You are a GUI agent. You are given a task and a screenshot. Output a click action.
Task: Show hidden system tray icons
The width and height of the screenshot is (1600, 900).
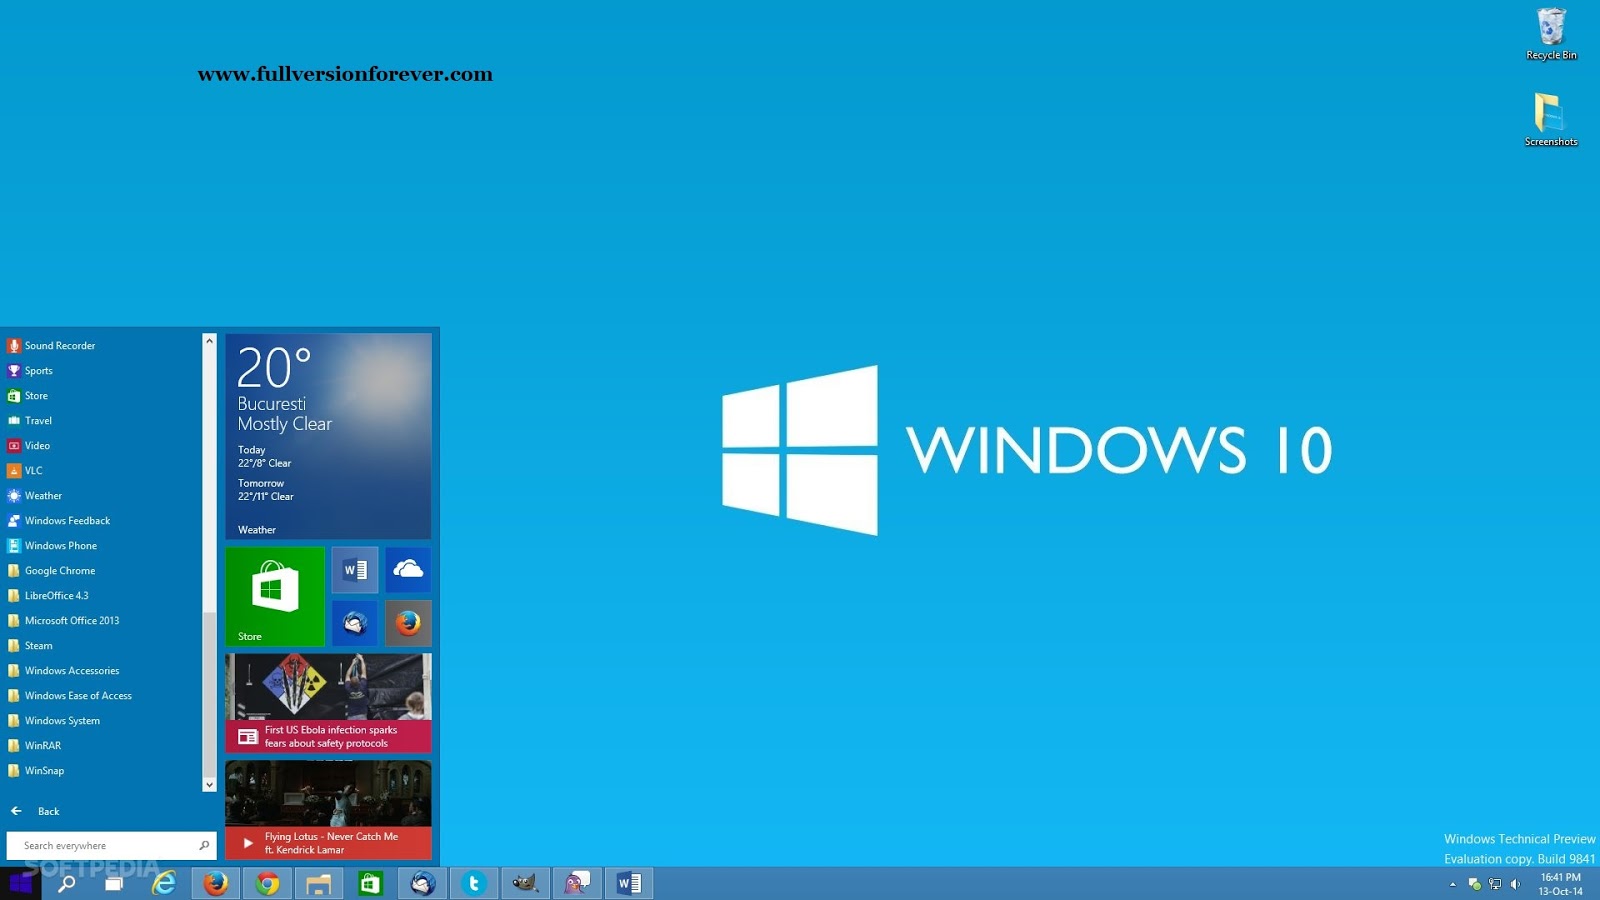tap(1453, 884)
